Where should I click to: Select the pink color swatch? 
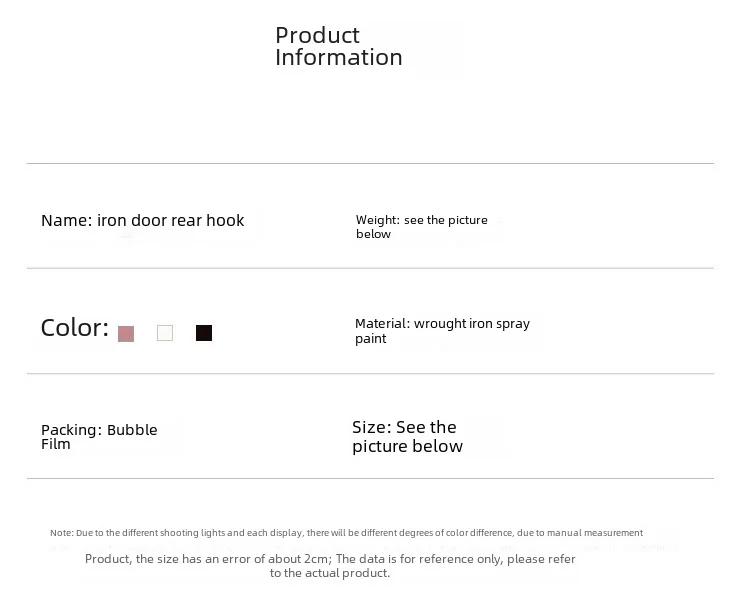pyautogui.click(x=126, y=334)
